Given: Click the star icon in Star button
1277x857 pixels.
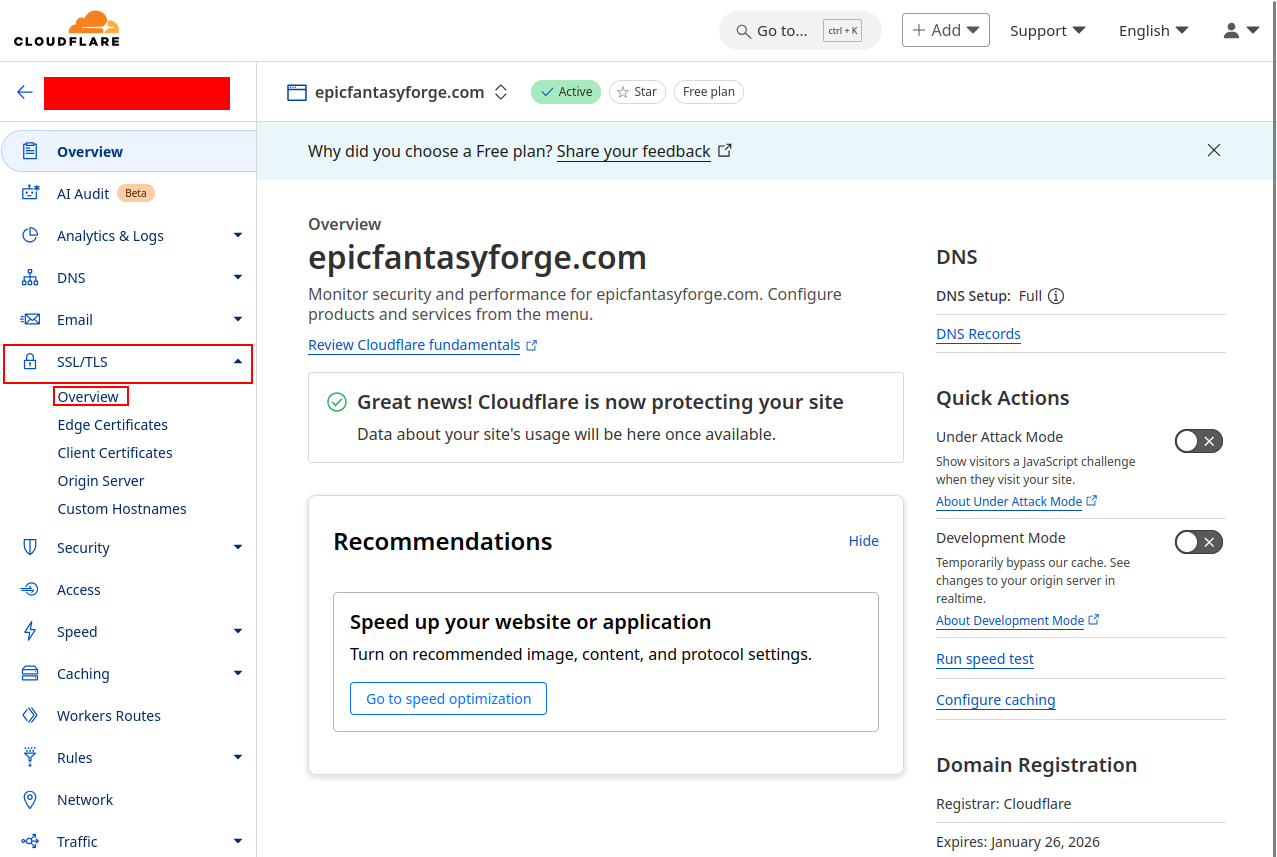Looking at the screenshot, I should [623, 92].
